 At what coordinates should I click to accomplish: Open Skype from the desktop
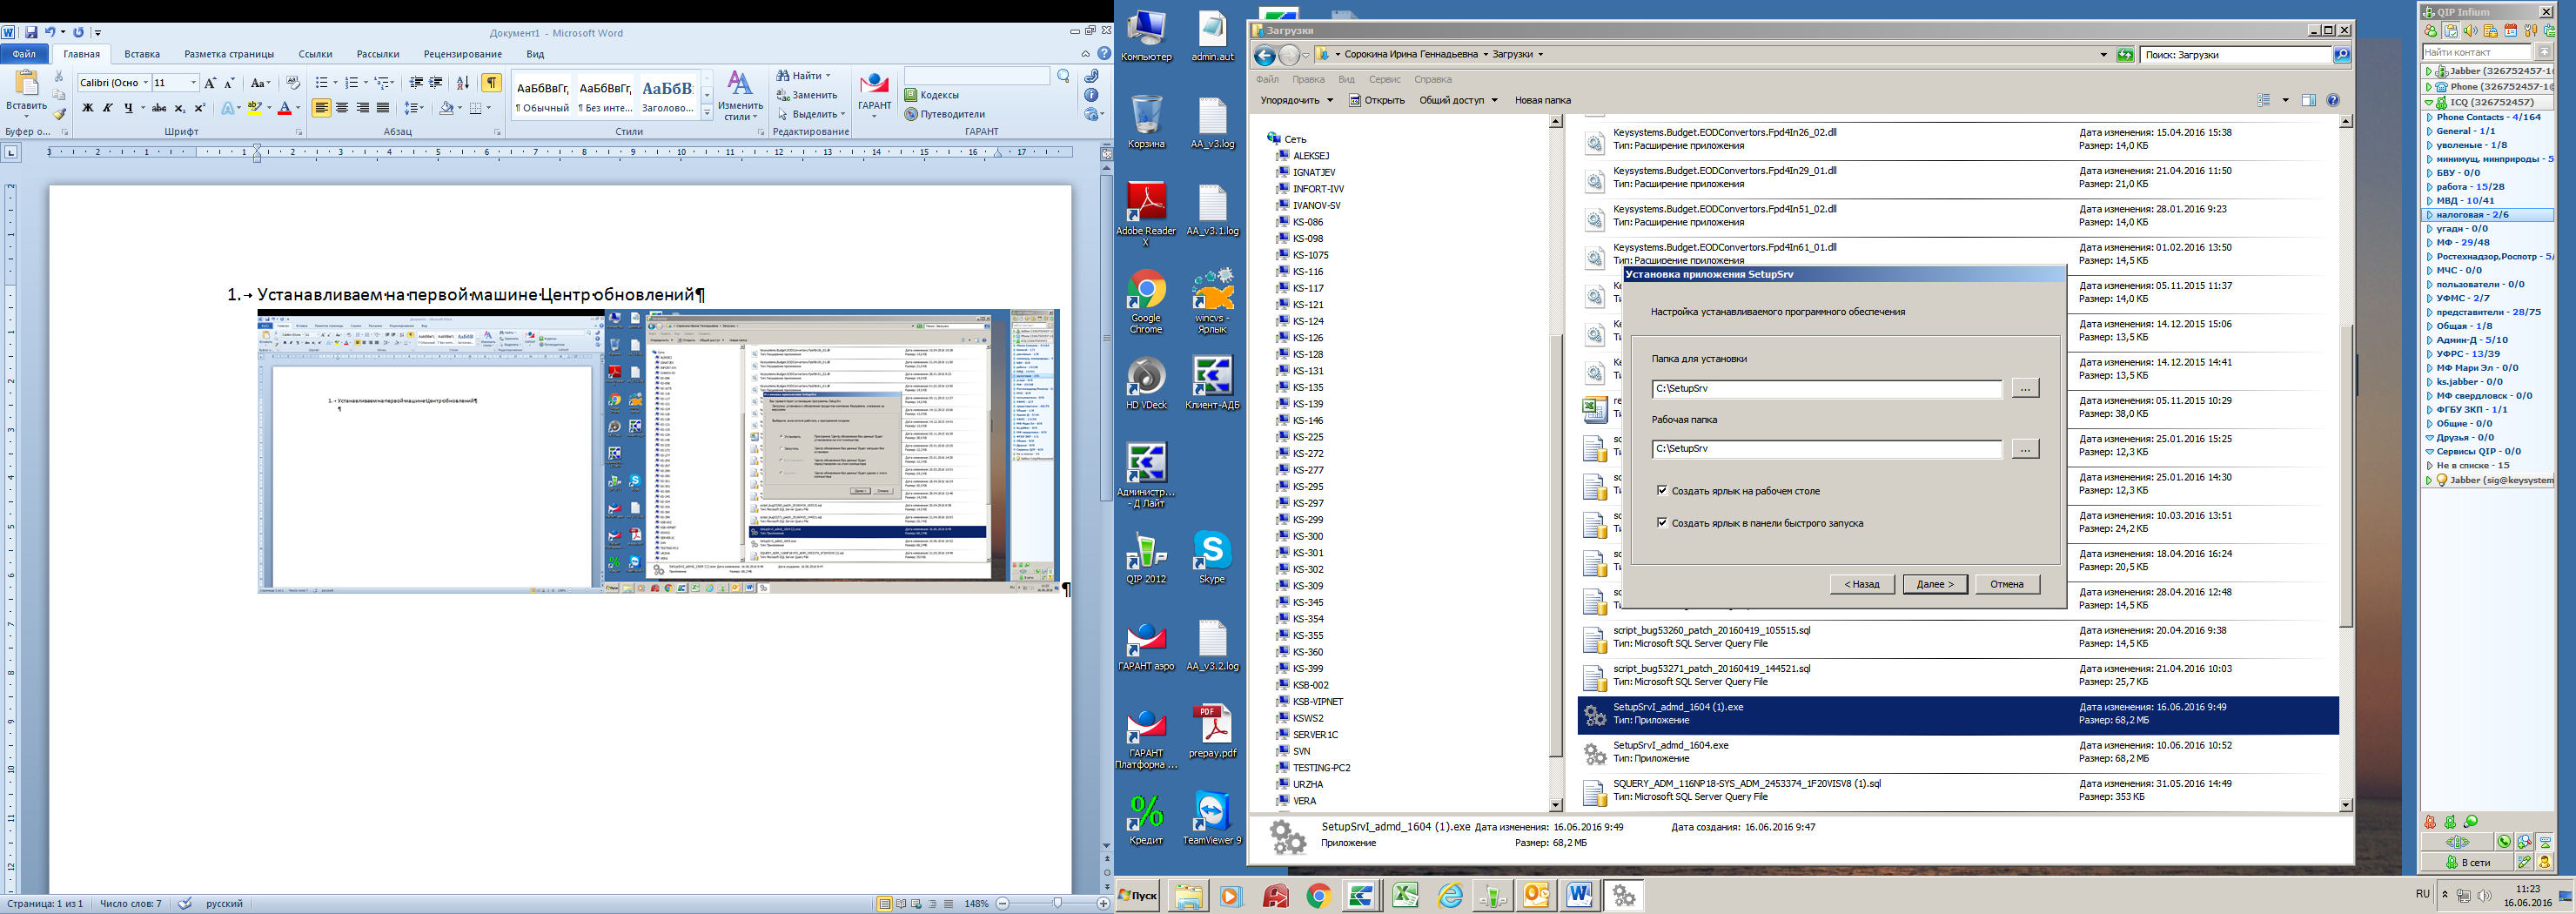click(x=1212, y=558)
